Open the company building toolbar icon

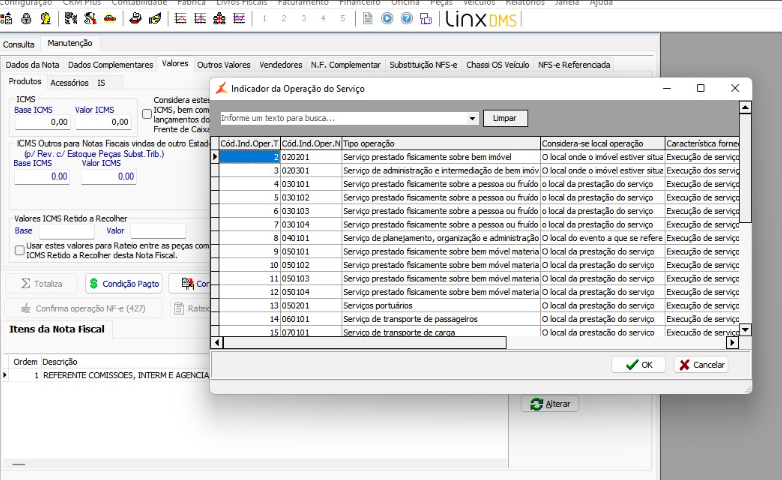[x=6, y=19]
